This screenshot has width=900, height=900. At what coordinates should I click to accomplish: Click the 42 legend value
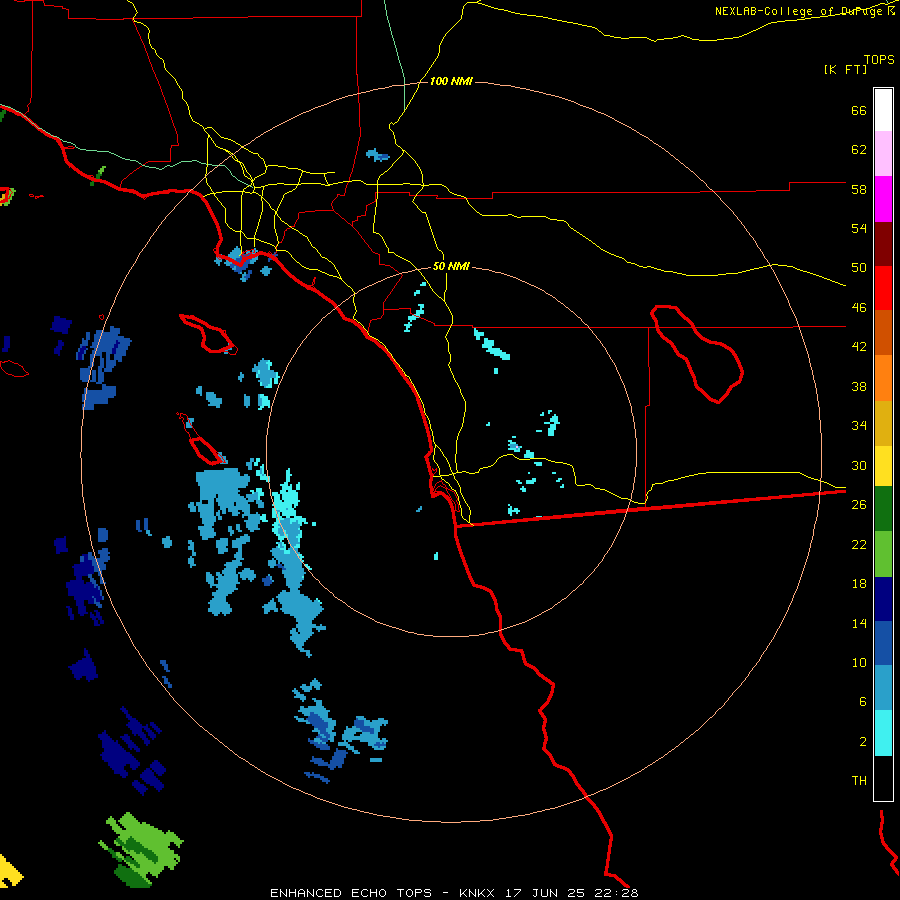(859, 347)
